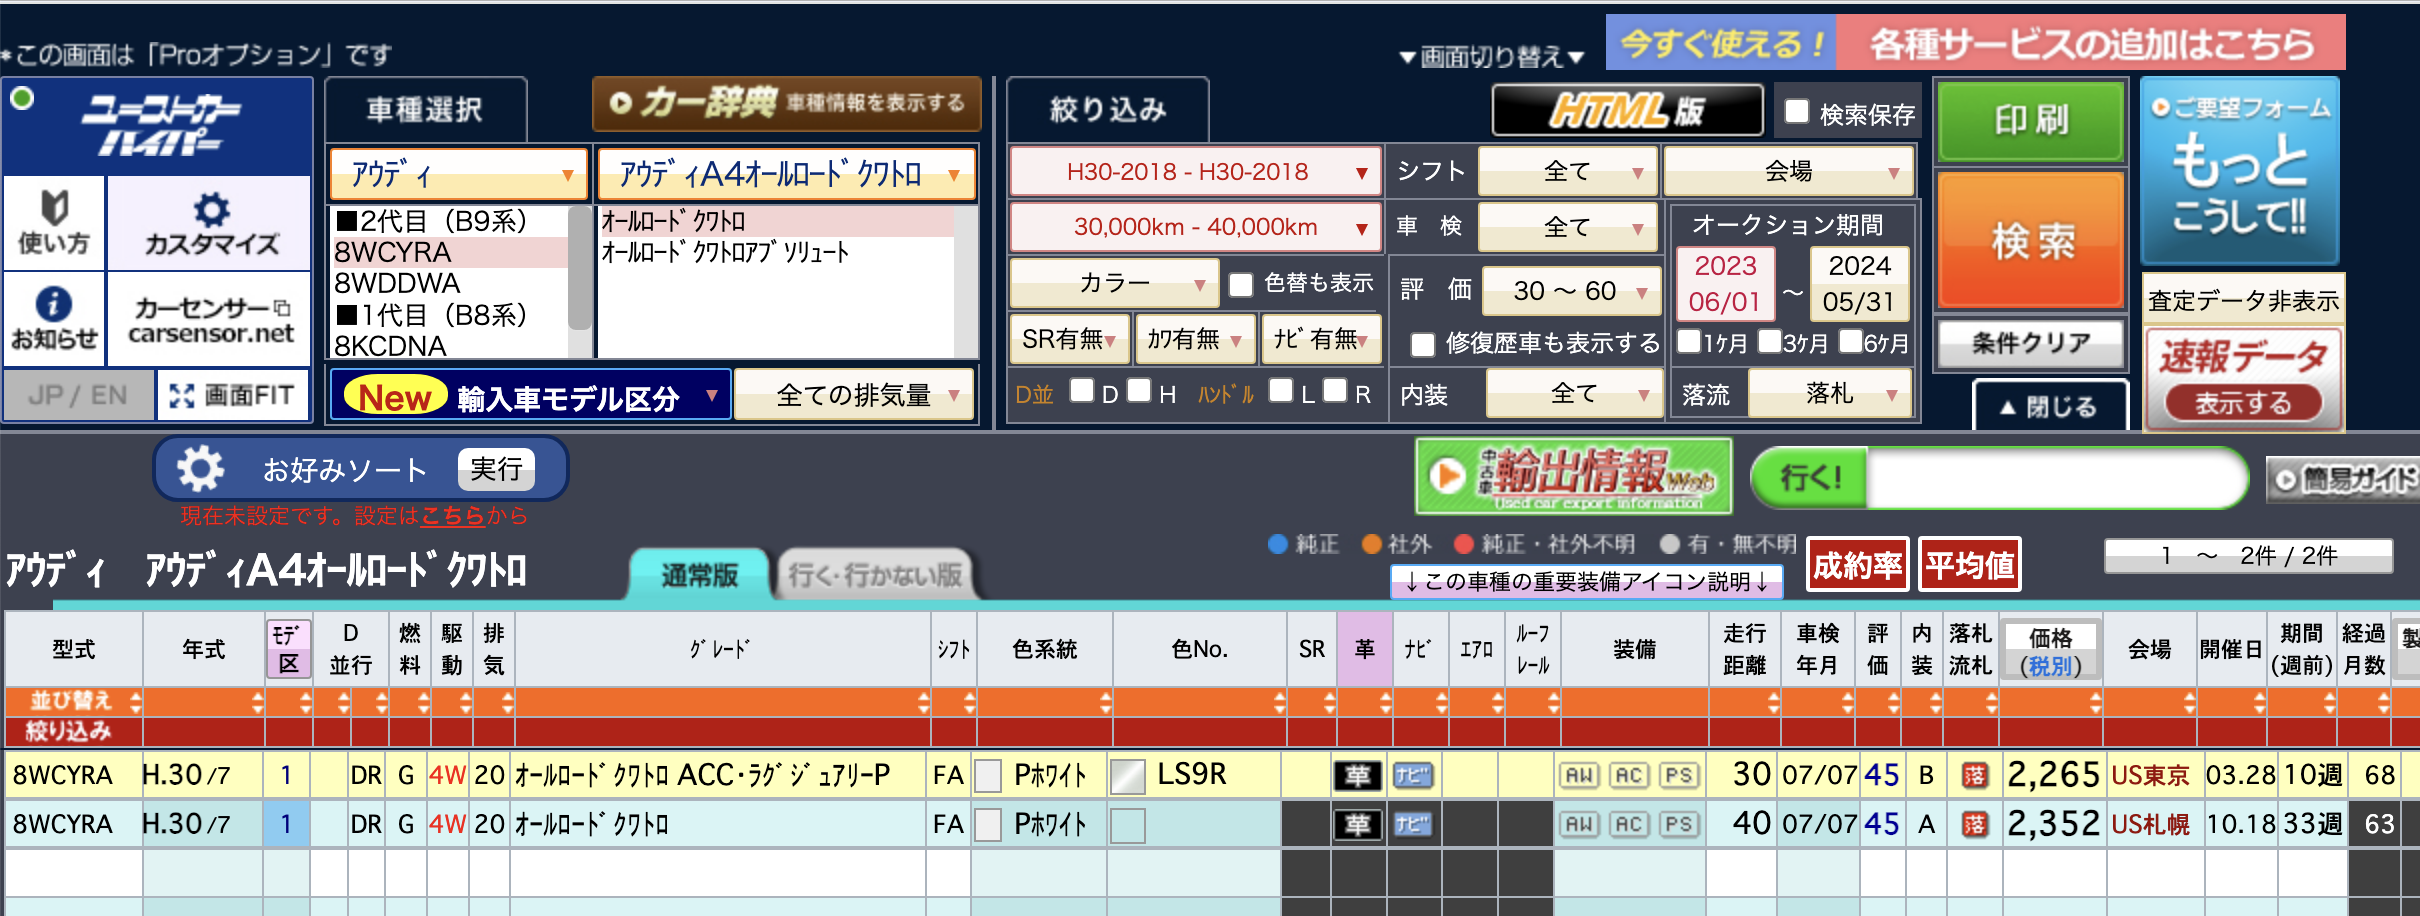
Task: Click the 画面FIT fit-to-screen icon
Action: (232, 395)
